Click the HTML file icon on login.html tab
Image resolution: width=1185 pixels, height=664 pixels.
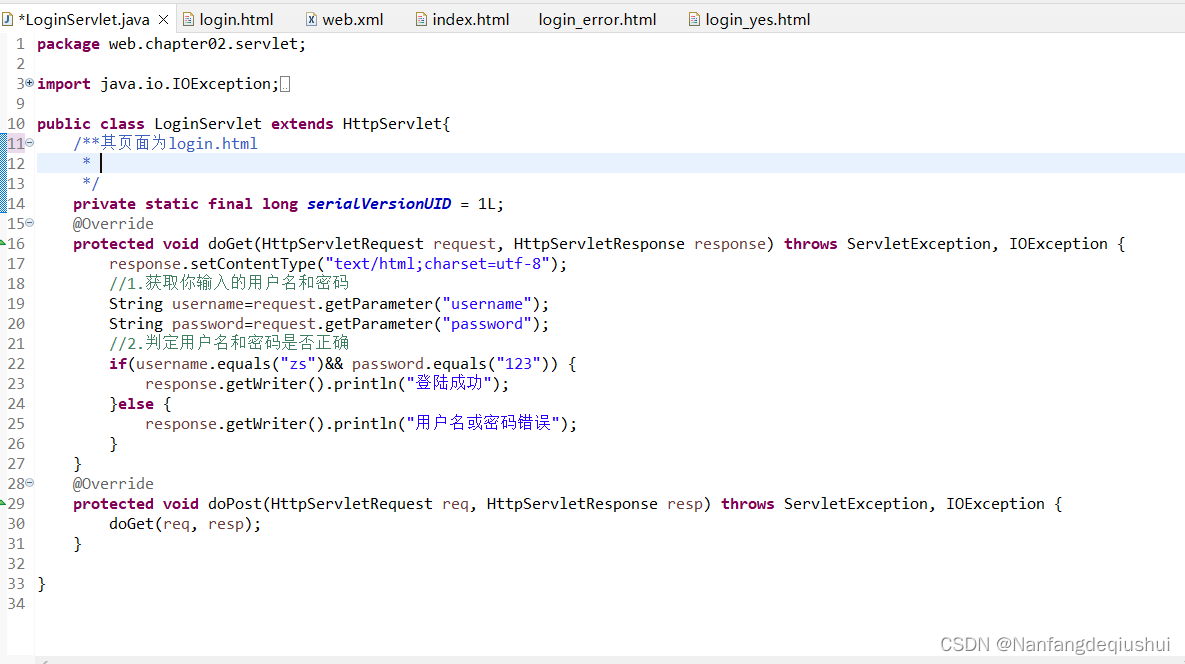(x=188, y=18)
